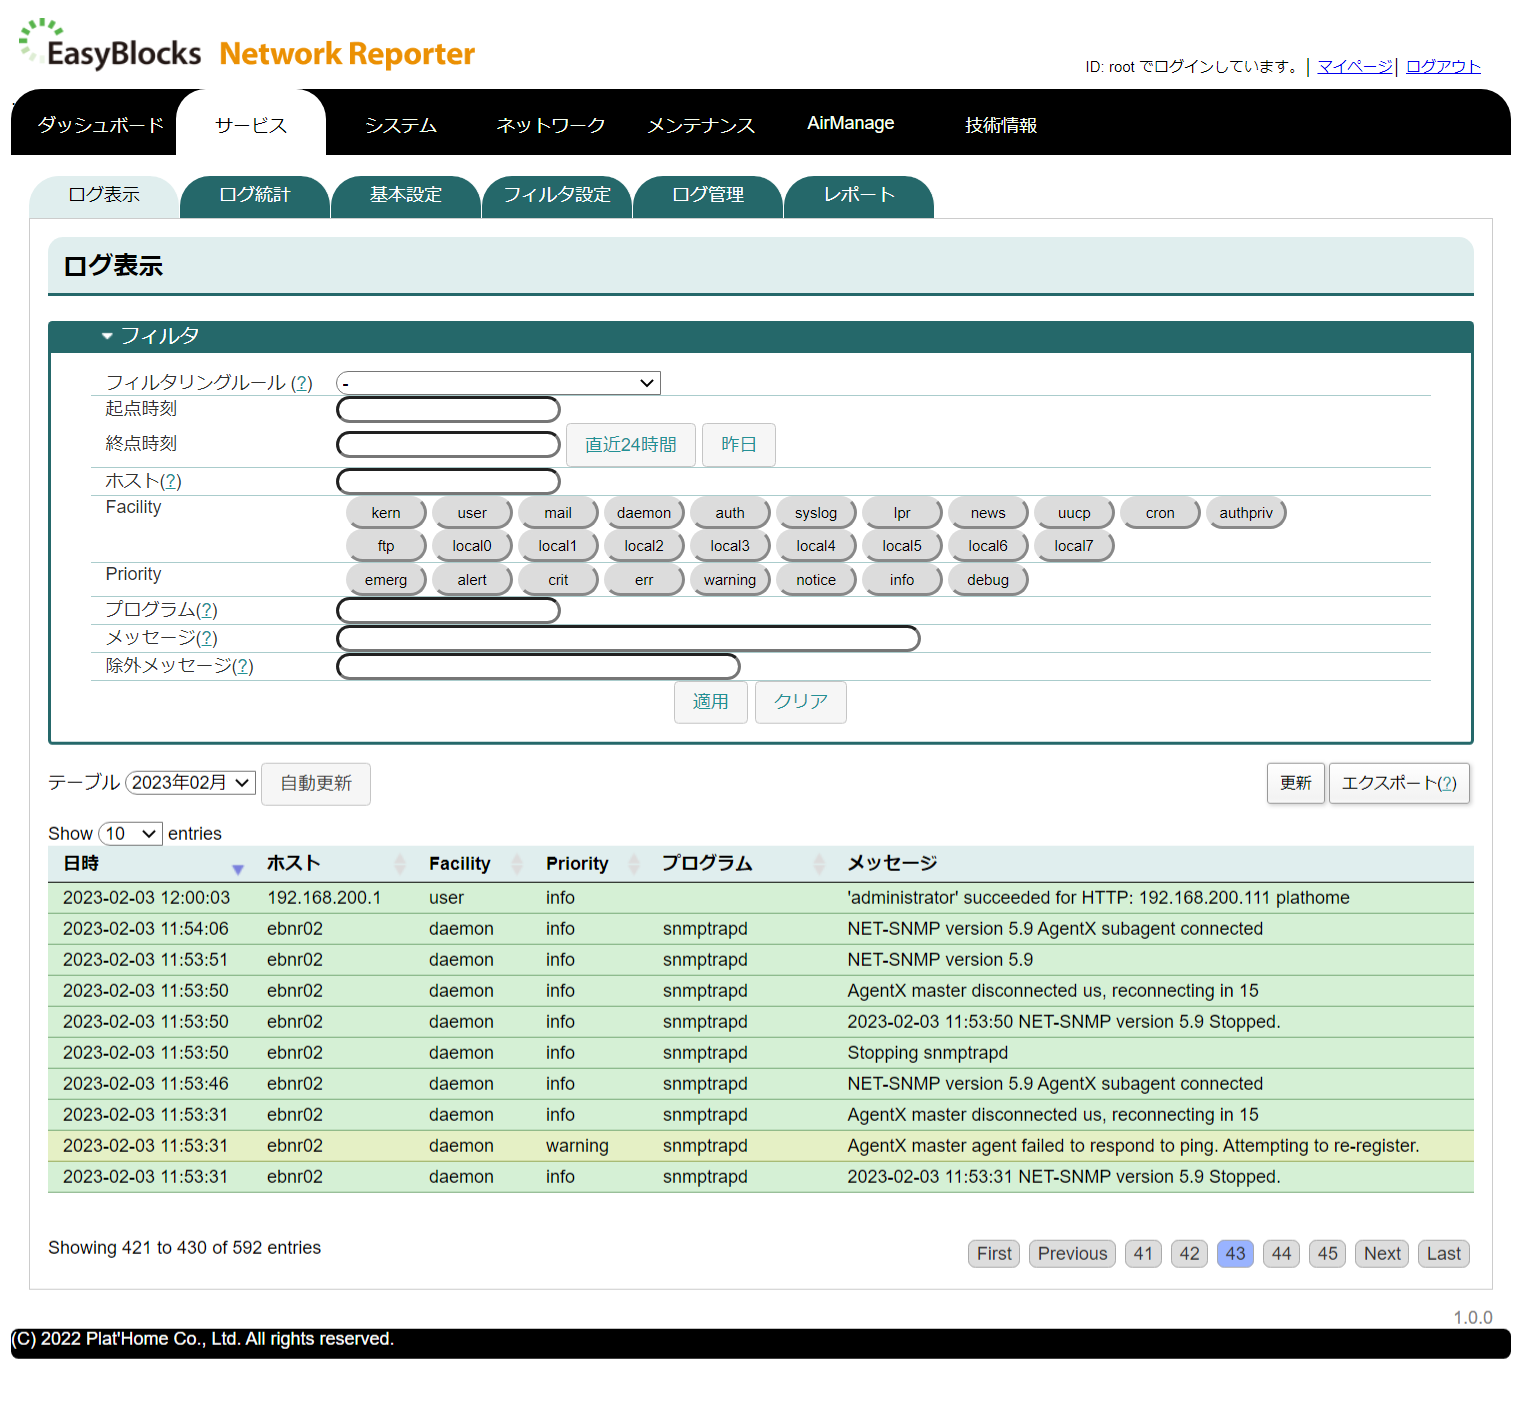Go to page 41
Screen dimensions: 1524x1420
point(1143,1254)
